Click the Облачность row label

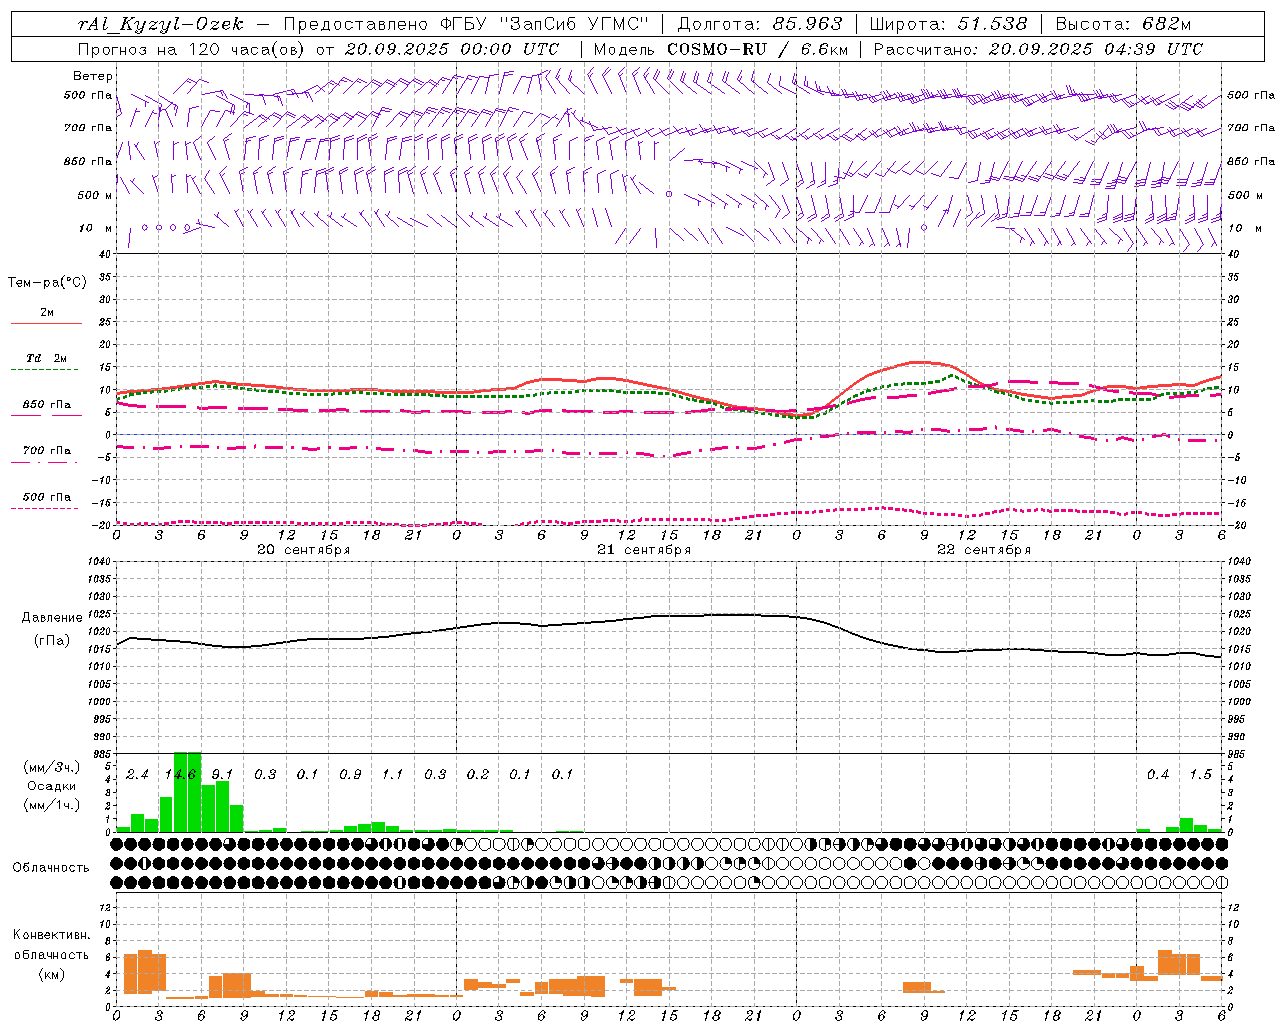pos(51,867)
